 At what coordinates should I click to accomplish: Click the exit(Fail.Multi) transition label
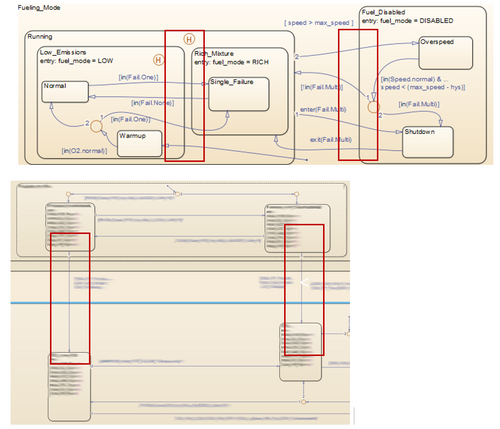pos(331,140)
